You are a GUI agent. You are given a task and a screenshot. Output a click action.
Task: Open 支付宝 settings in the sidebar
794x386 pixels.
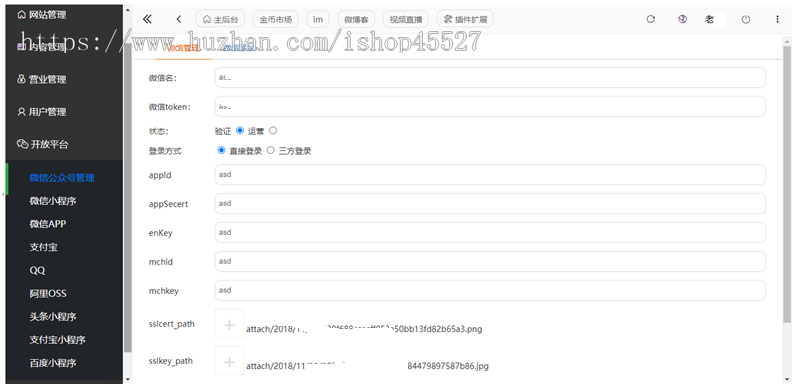44,247
